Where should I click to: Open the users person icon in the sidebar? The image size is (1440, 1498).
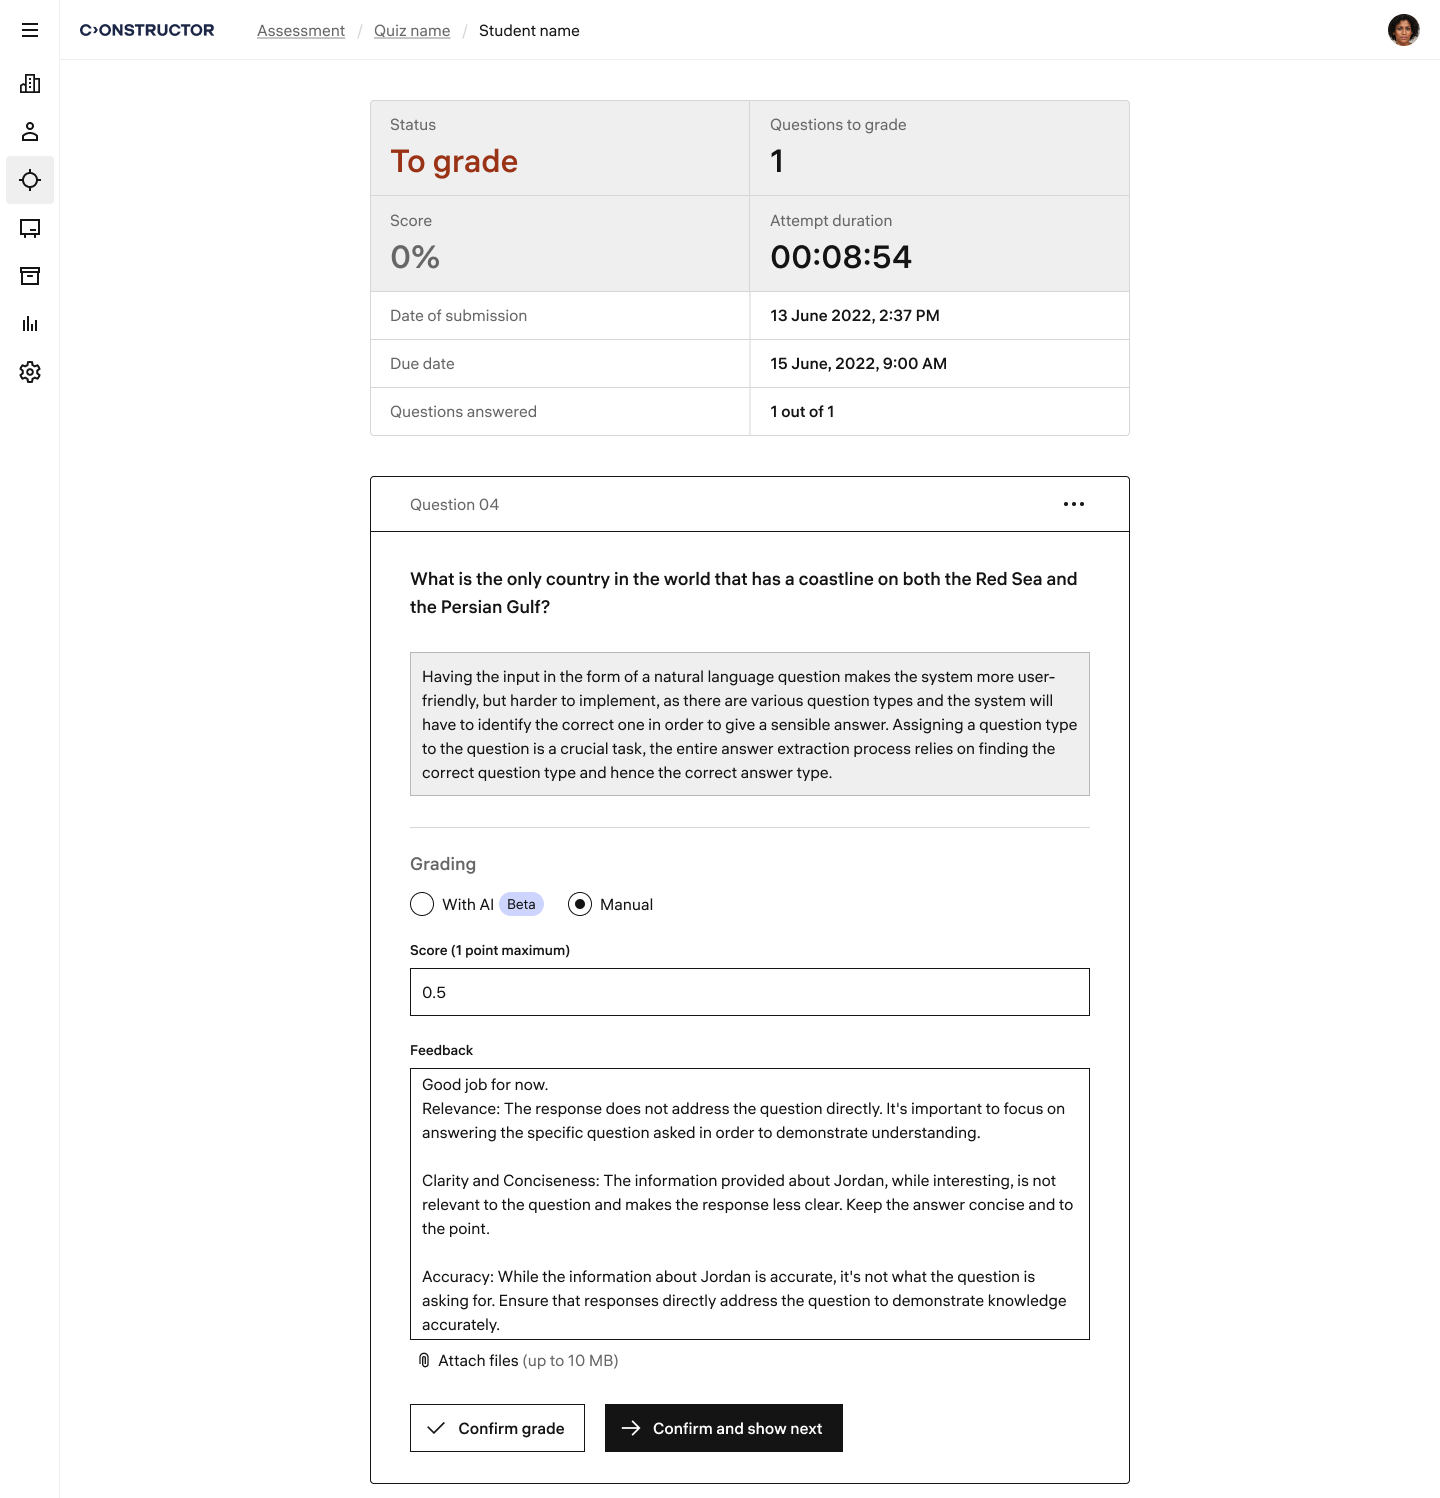tap(30, 132)
